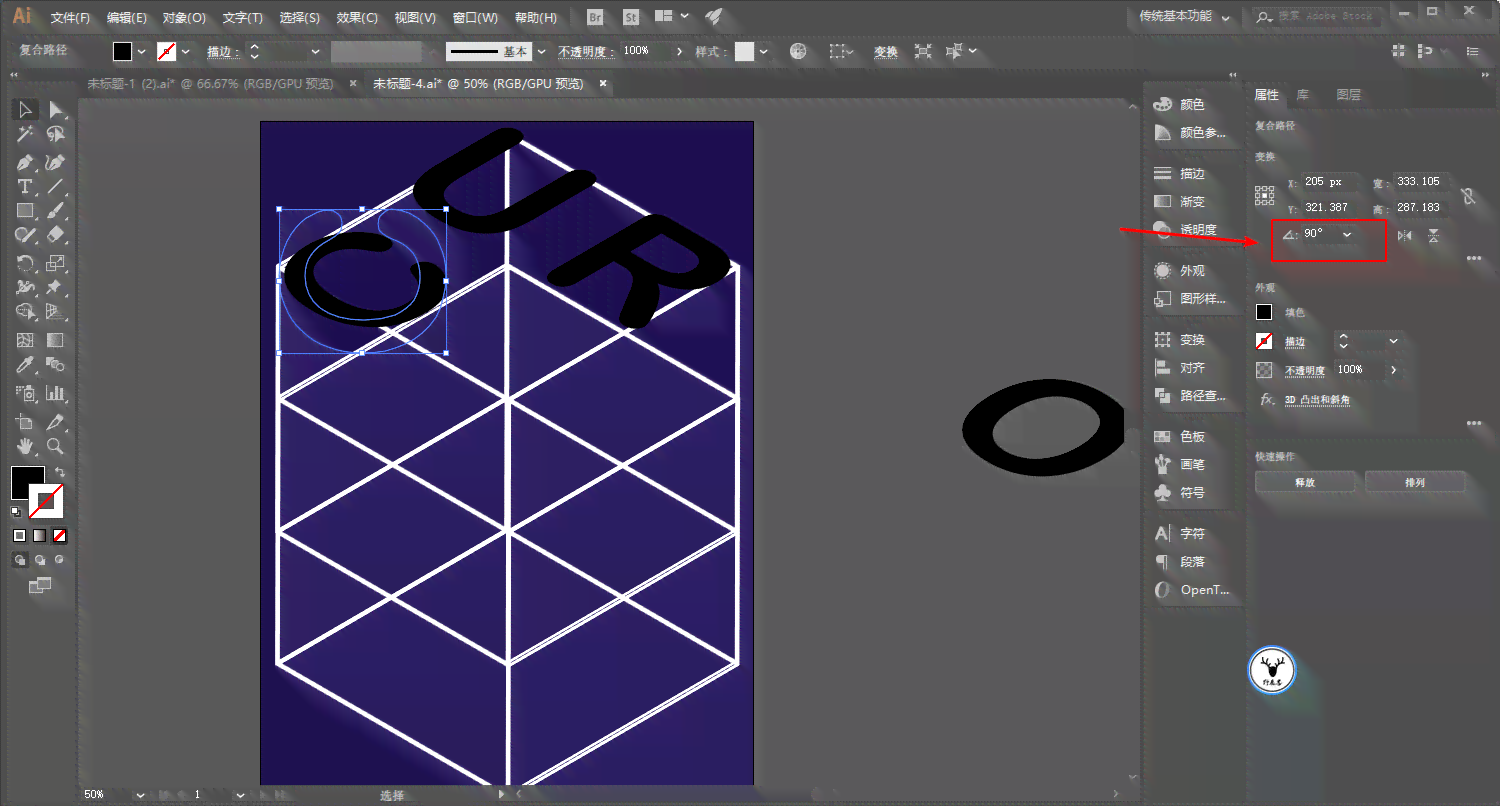
Task: Click the 不透明度 link in Properties panel
Action: point(1305,370)
